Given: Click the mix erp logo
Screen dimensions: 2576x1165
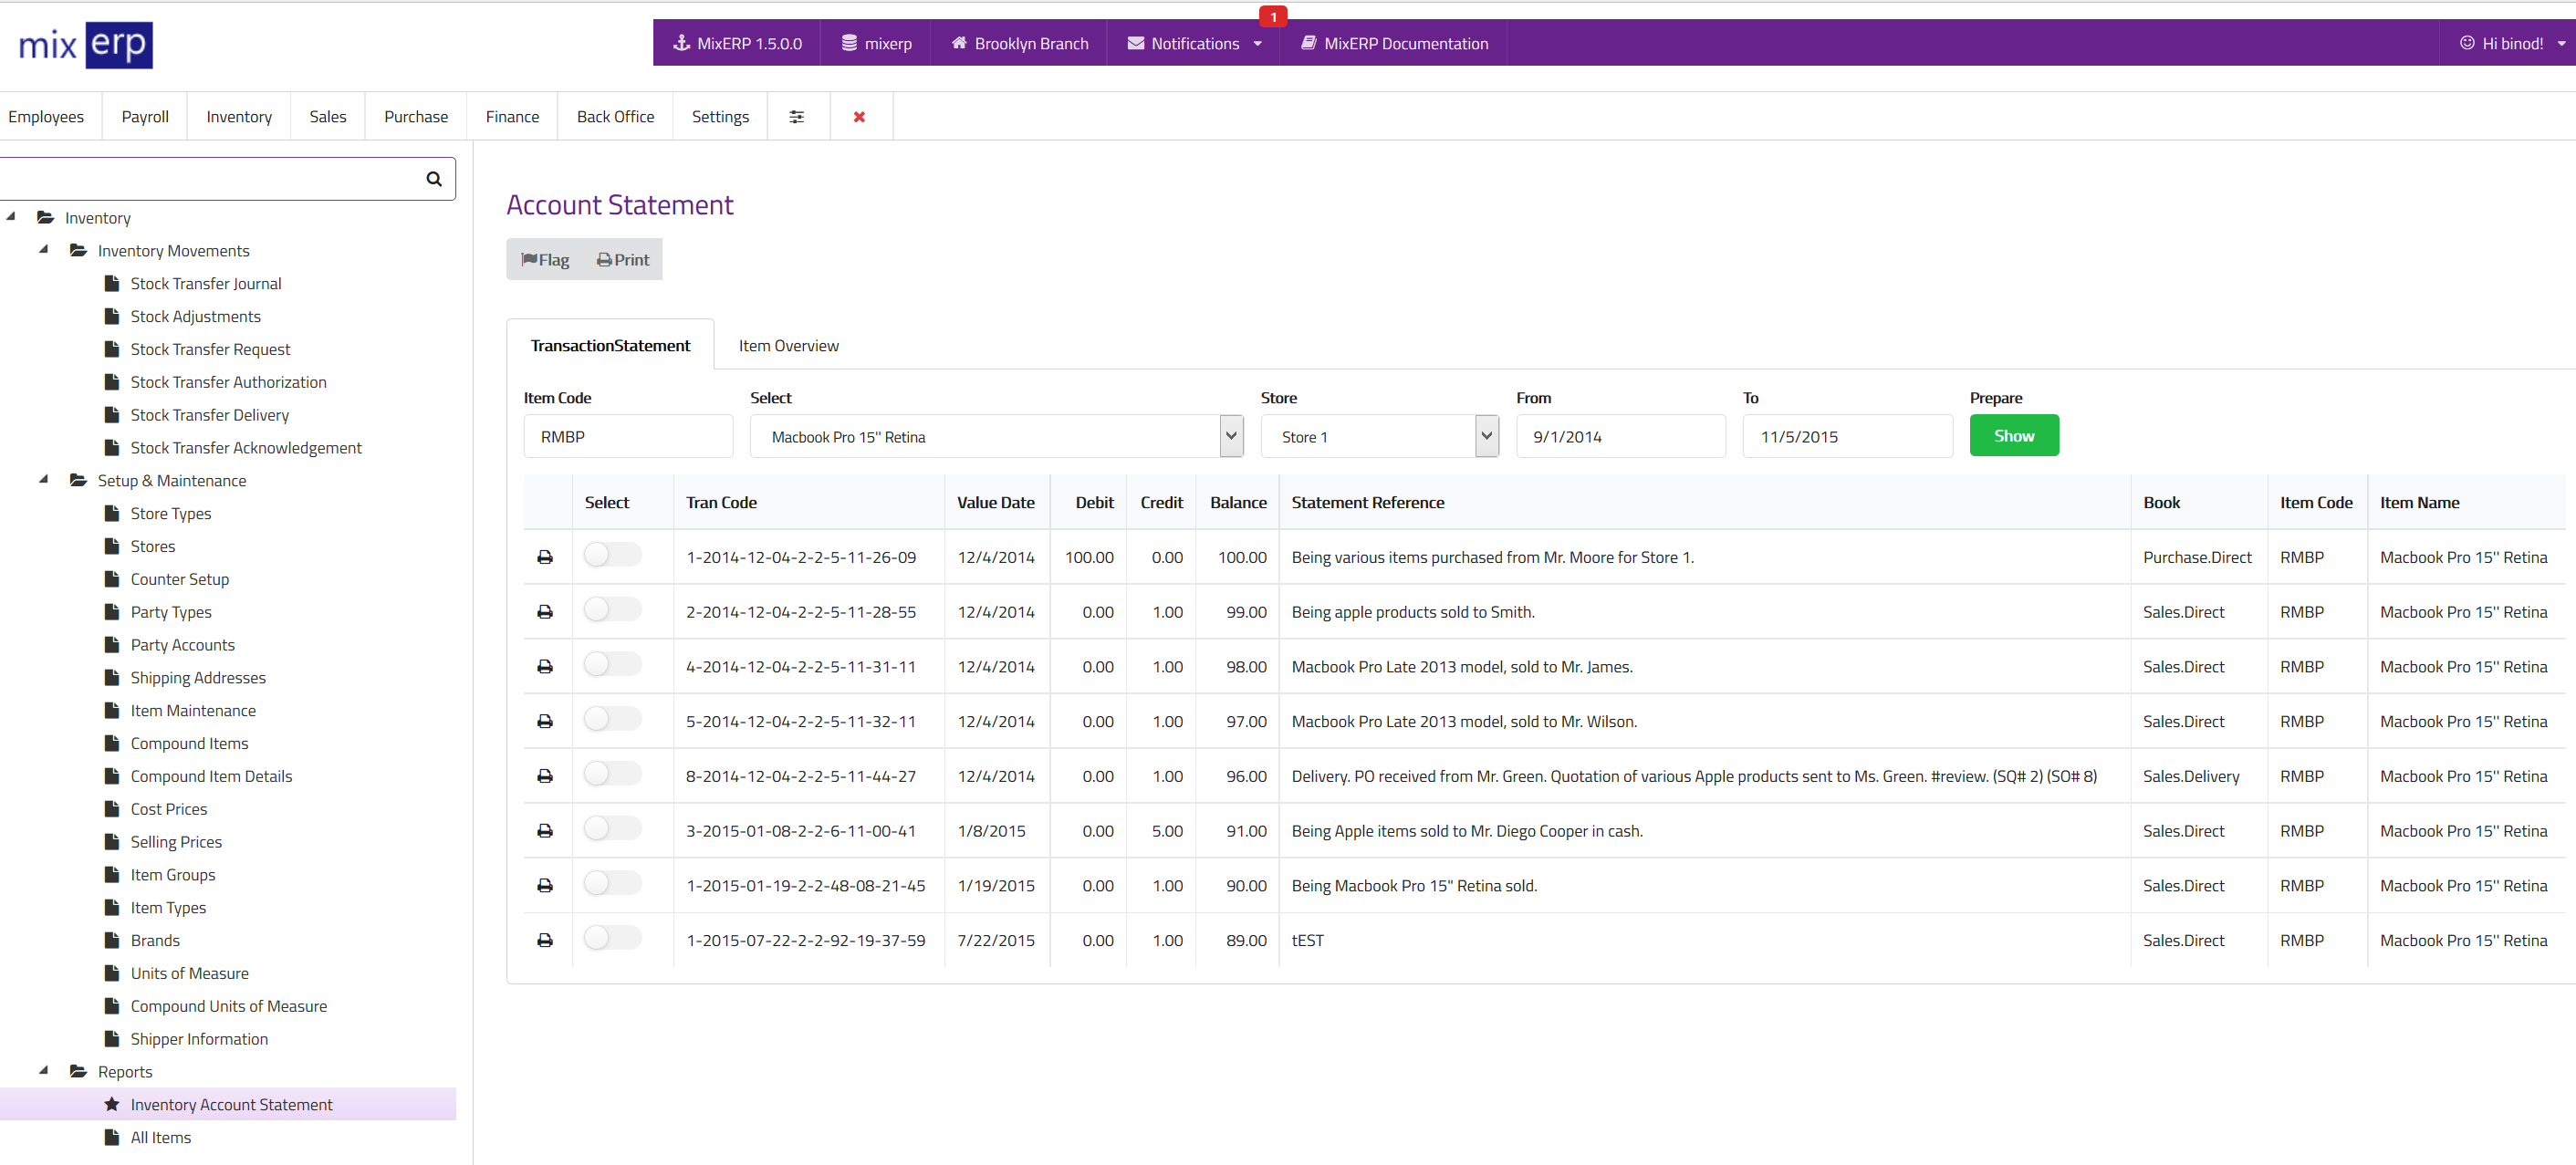Looking at the screenshot, I should click(85, 44).
